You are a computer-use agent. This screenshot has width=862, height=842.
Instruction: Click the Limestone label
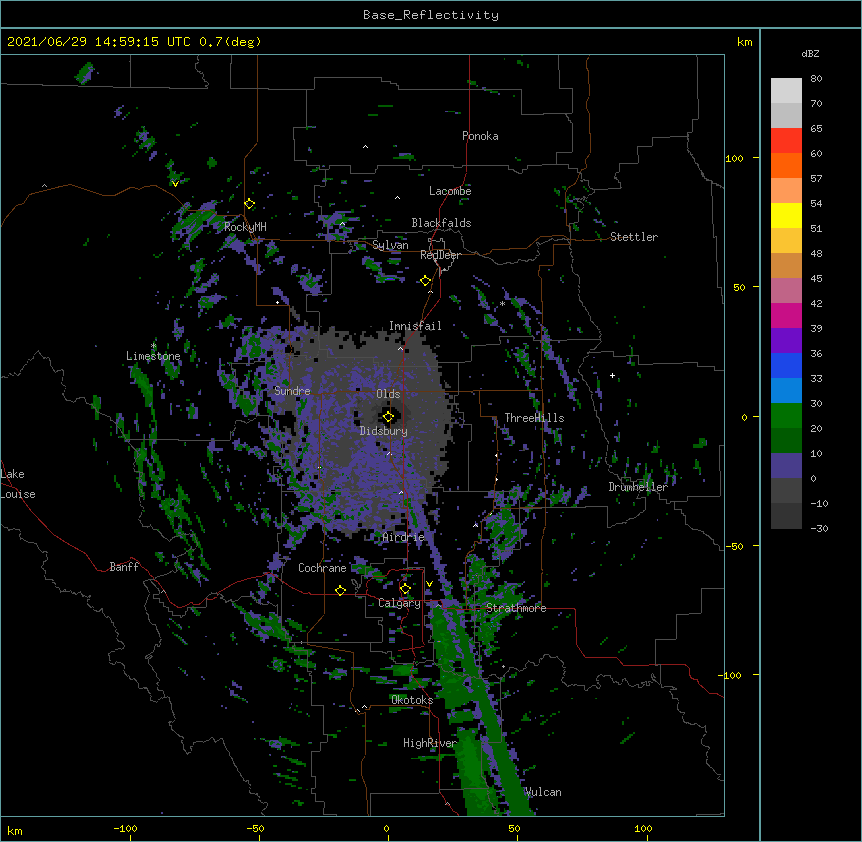(153, 356)
